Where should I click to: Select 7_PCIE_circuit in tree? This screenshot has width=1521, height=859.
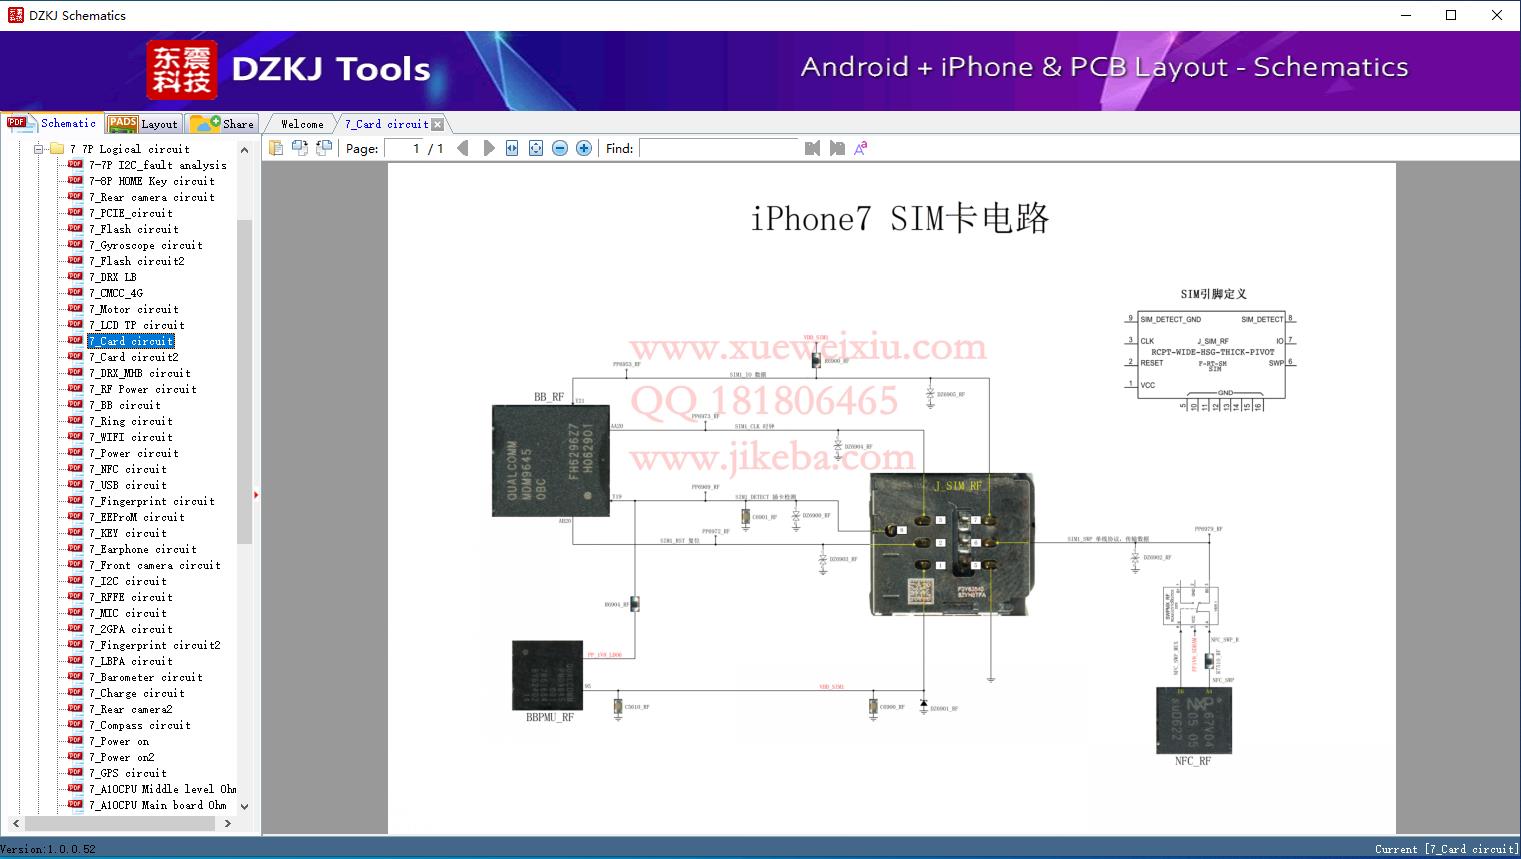(131, 213)
